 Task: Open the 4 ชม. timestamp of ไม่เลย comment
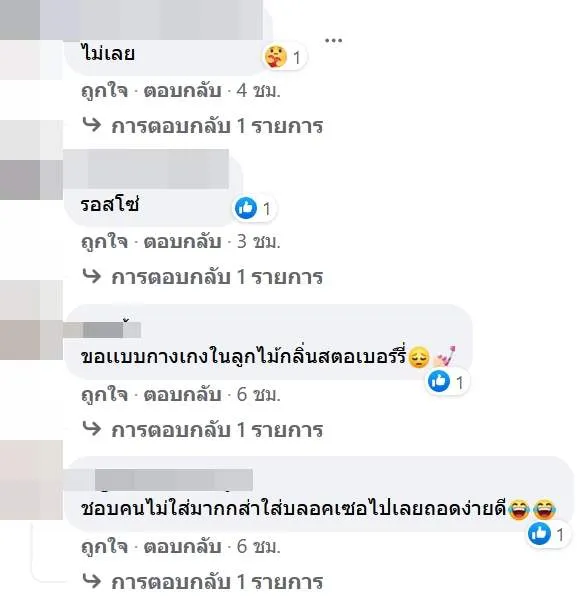click(259, 91)
